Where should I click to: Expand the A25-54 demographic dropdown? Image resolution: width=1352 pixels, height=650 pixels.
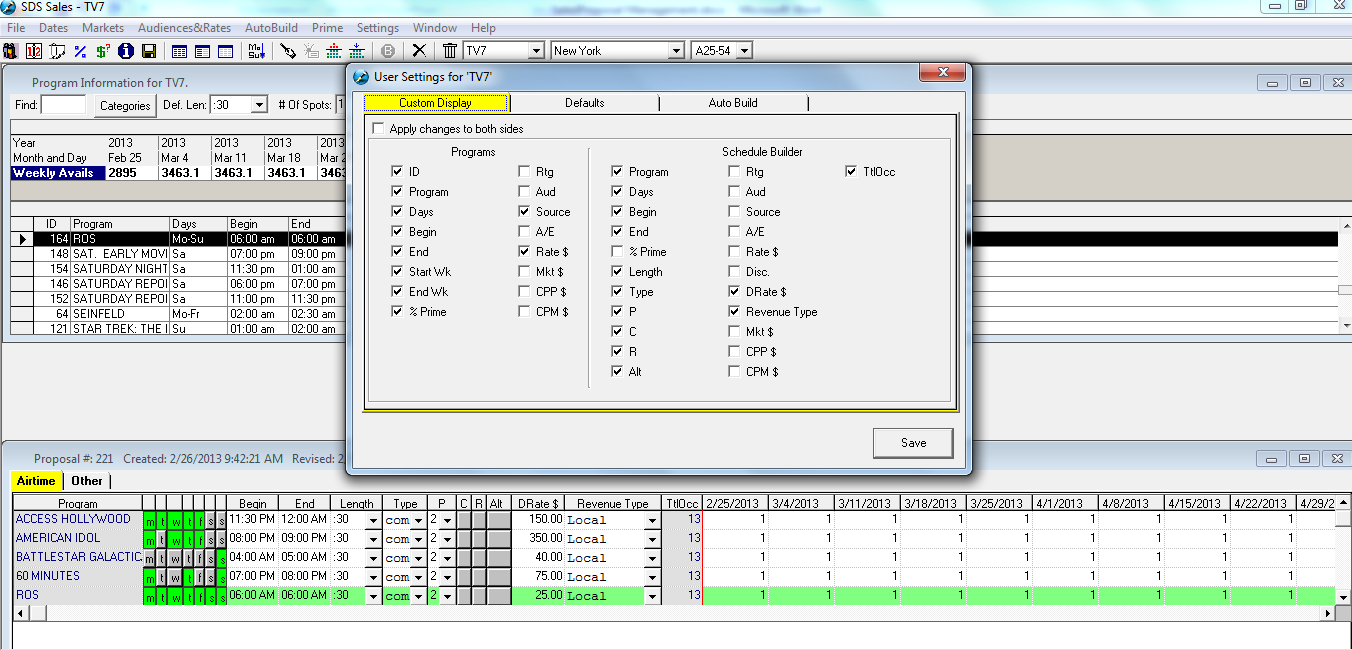[743, 51]
